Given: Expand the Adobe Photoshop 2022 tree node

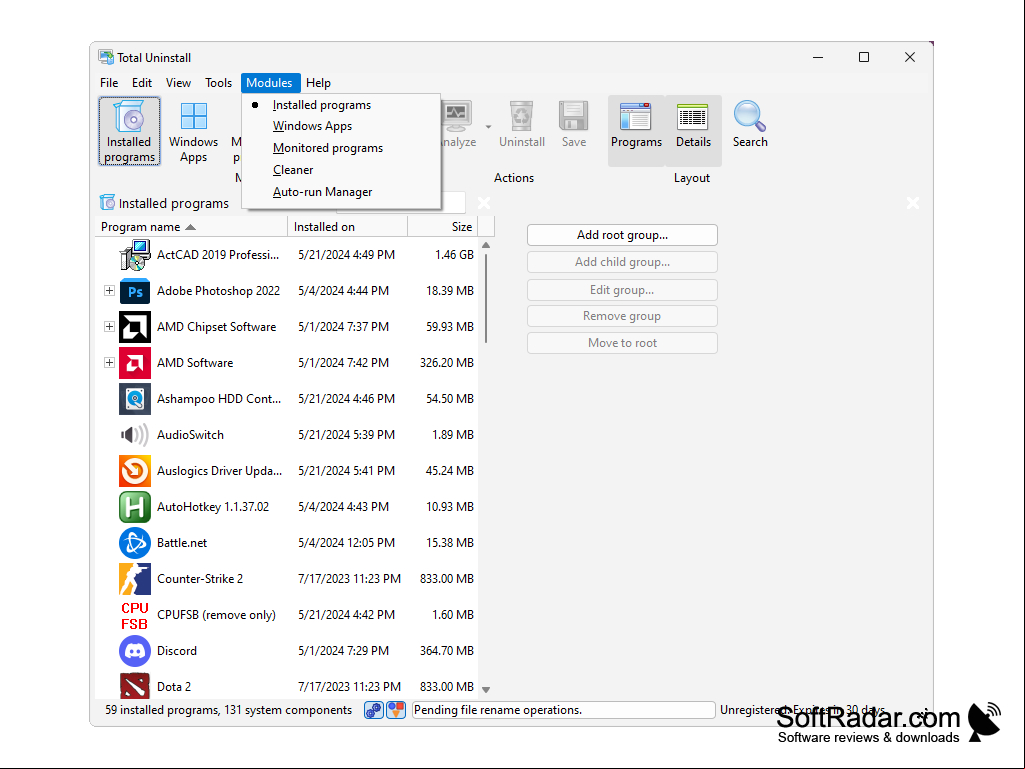Looking at the screenshot, I should (x=109, y=291).
